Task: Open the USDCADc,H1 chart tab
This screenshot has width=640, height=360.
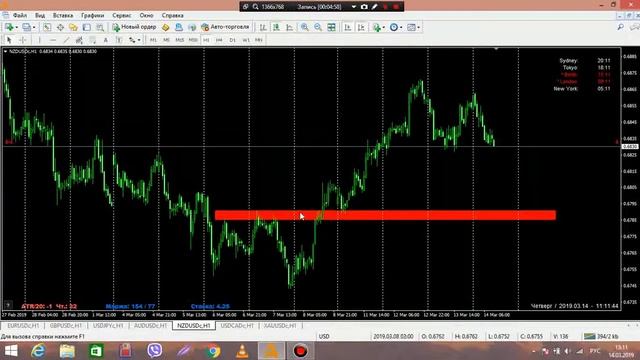Action: tap(237, 326)
